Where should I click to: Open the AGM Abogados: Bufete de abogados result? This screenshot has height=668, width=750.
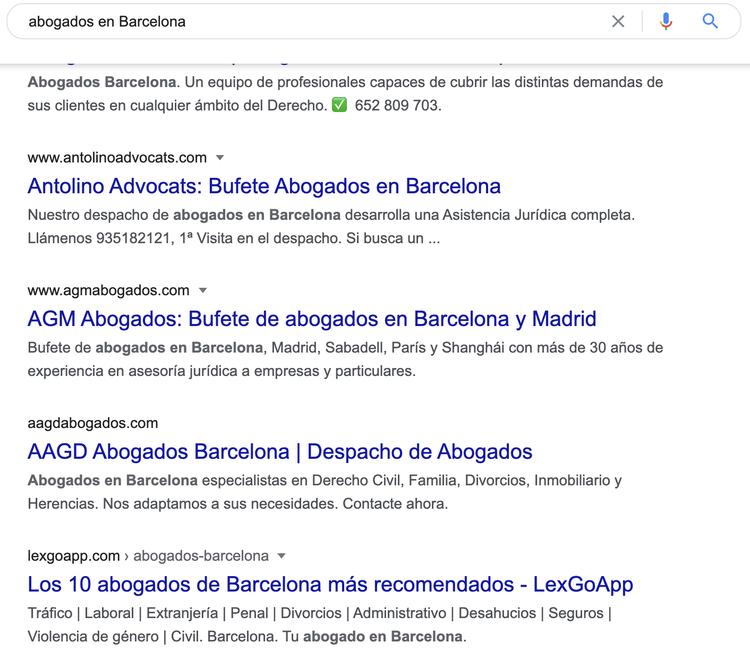(x=312, y=319)
